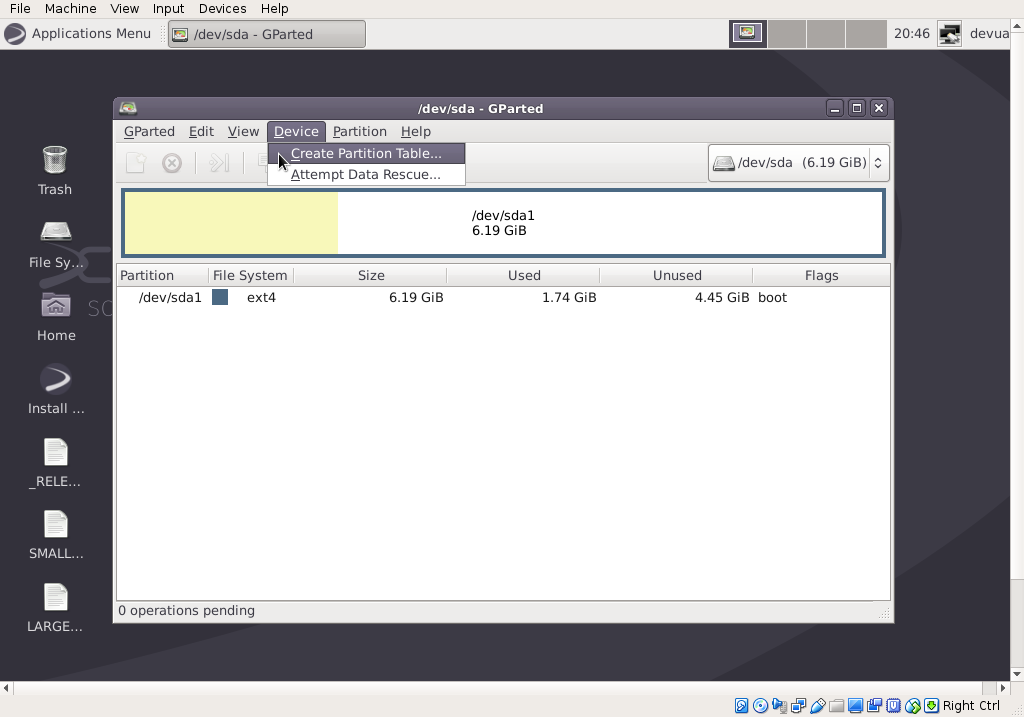
Task: Click VirtualBox network status icon
Action: [798, 705]
